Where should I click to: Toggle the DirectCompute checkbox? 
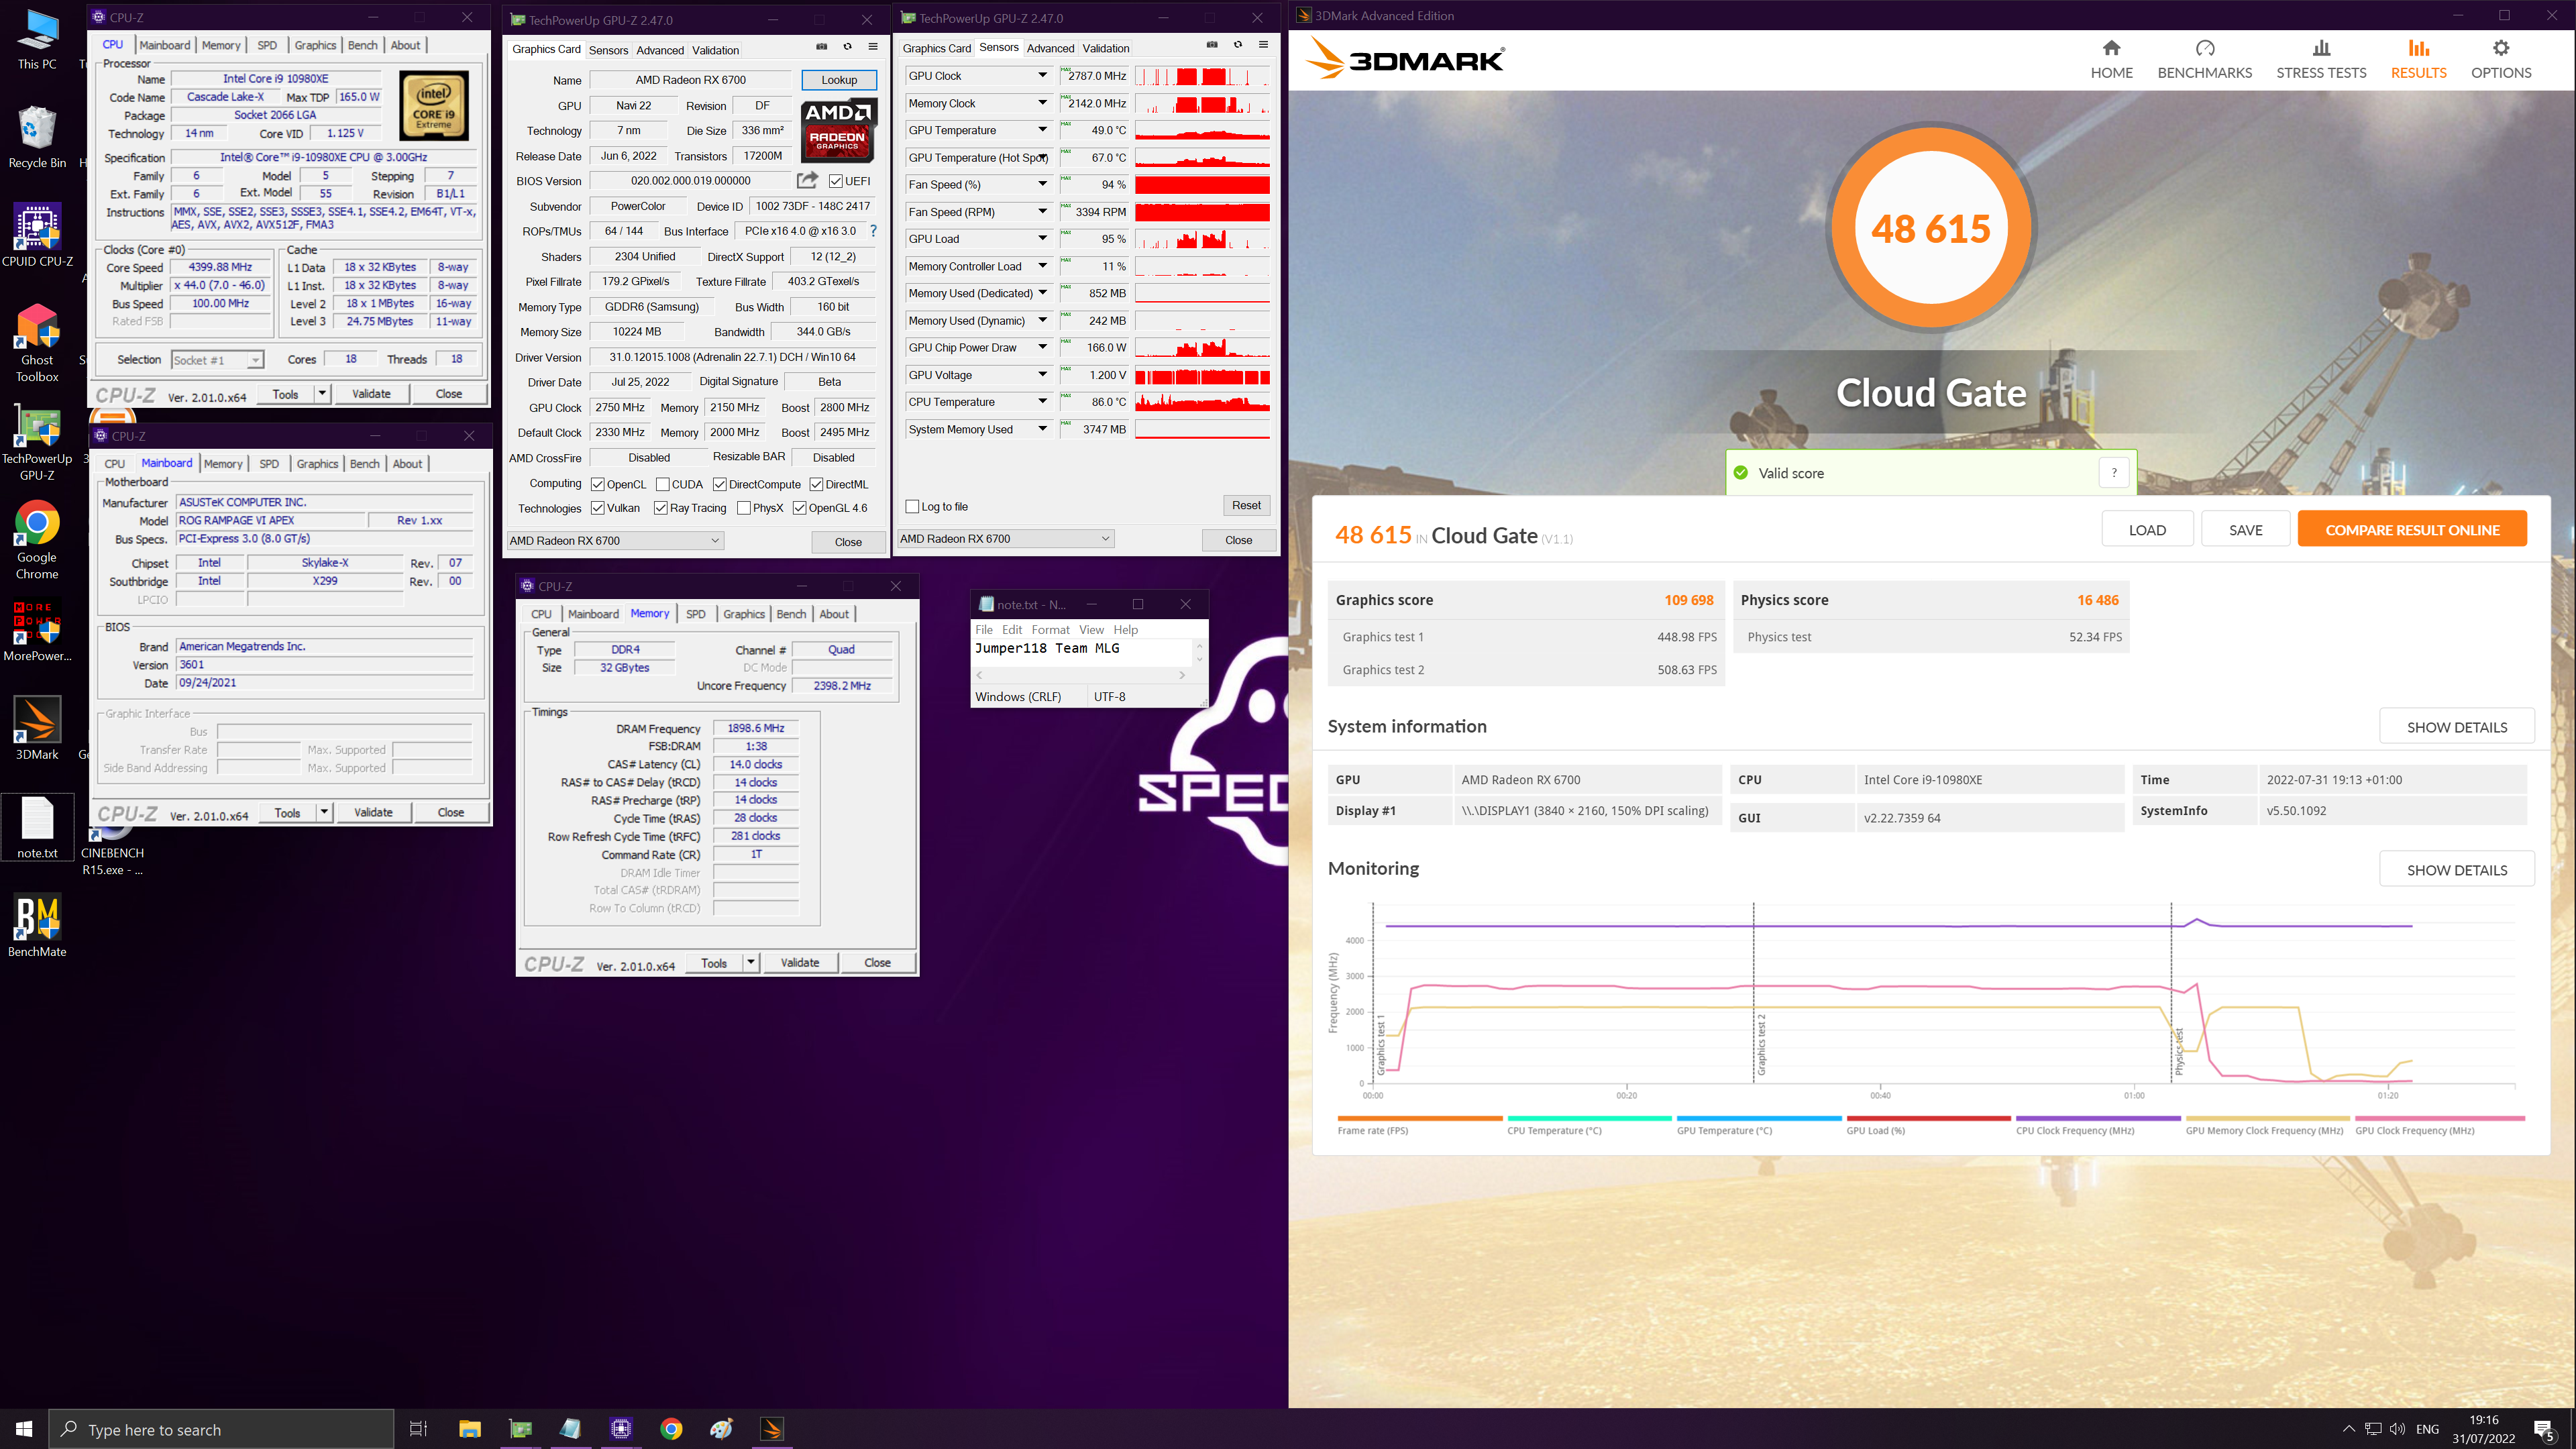tap(719, 484)
